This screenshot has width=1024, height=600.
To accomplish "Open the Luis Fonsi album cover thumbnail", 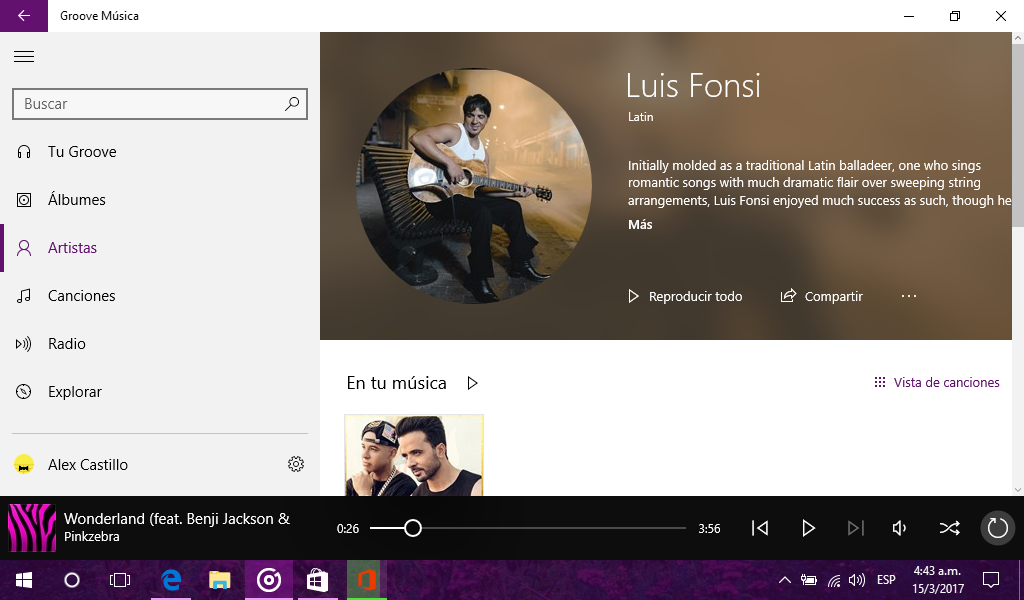I will (x=414, y=455).
